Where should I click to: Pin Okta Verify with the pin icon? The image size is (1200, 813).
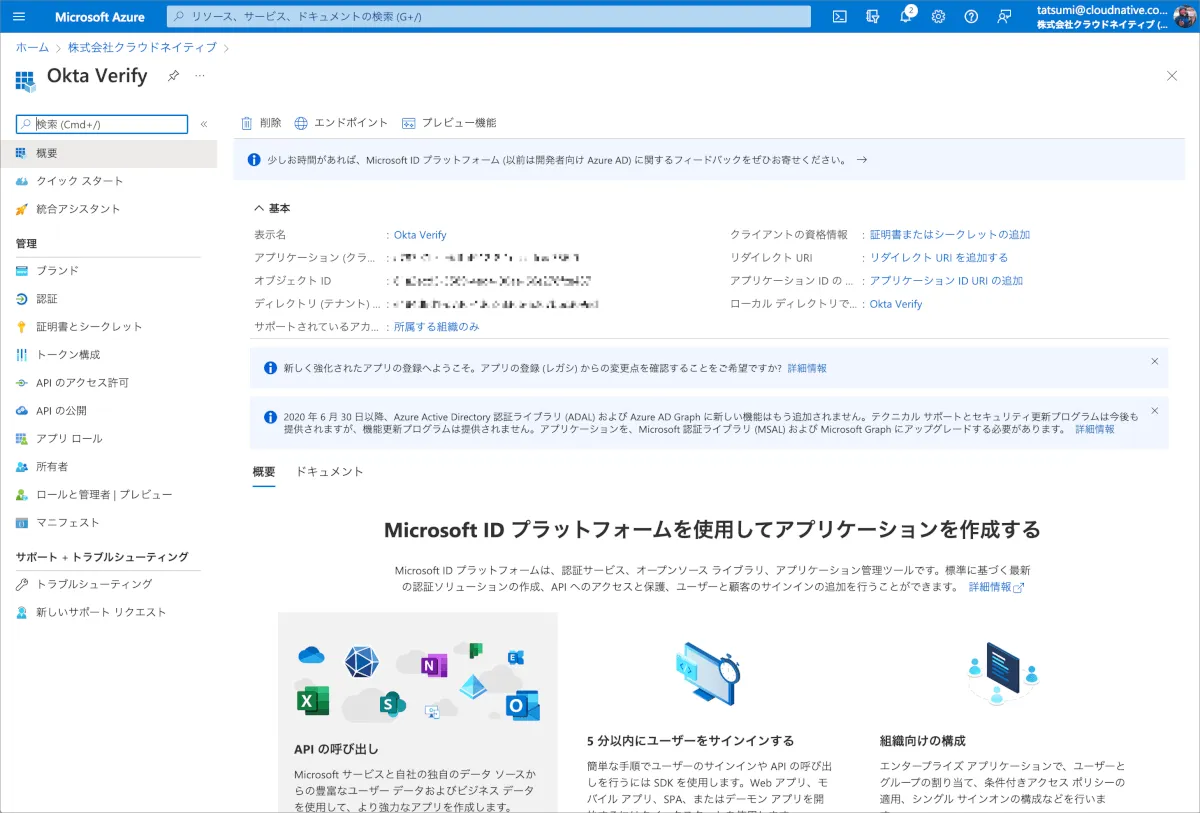coord(173,76)
